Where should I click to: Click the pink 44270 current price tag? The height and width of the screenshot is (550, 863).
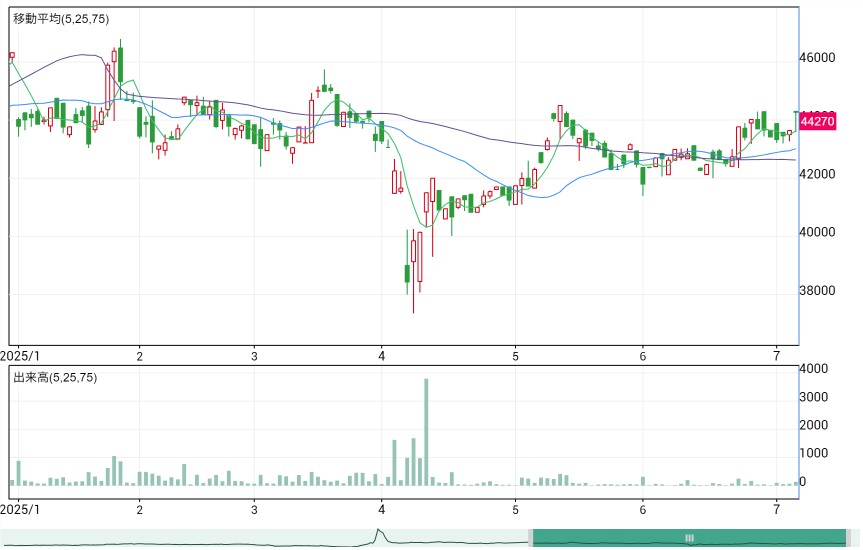pyautogui.click(x=817, y=121)
